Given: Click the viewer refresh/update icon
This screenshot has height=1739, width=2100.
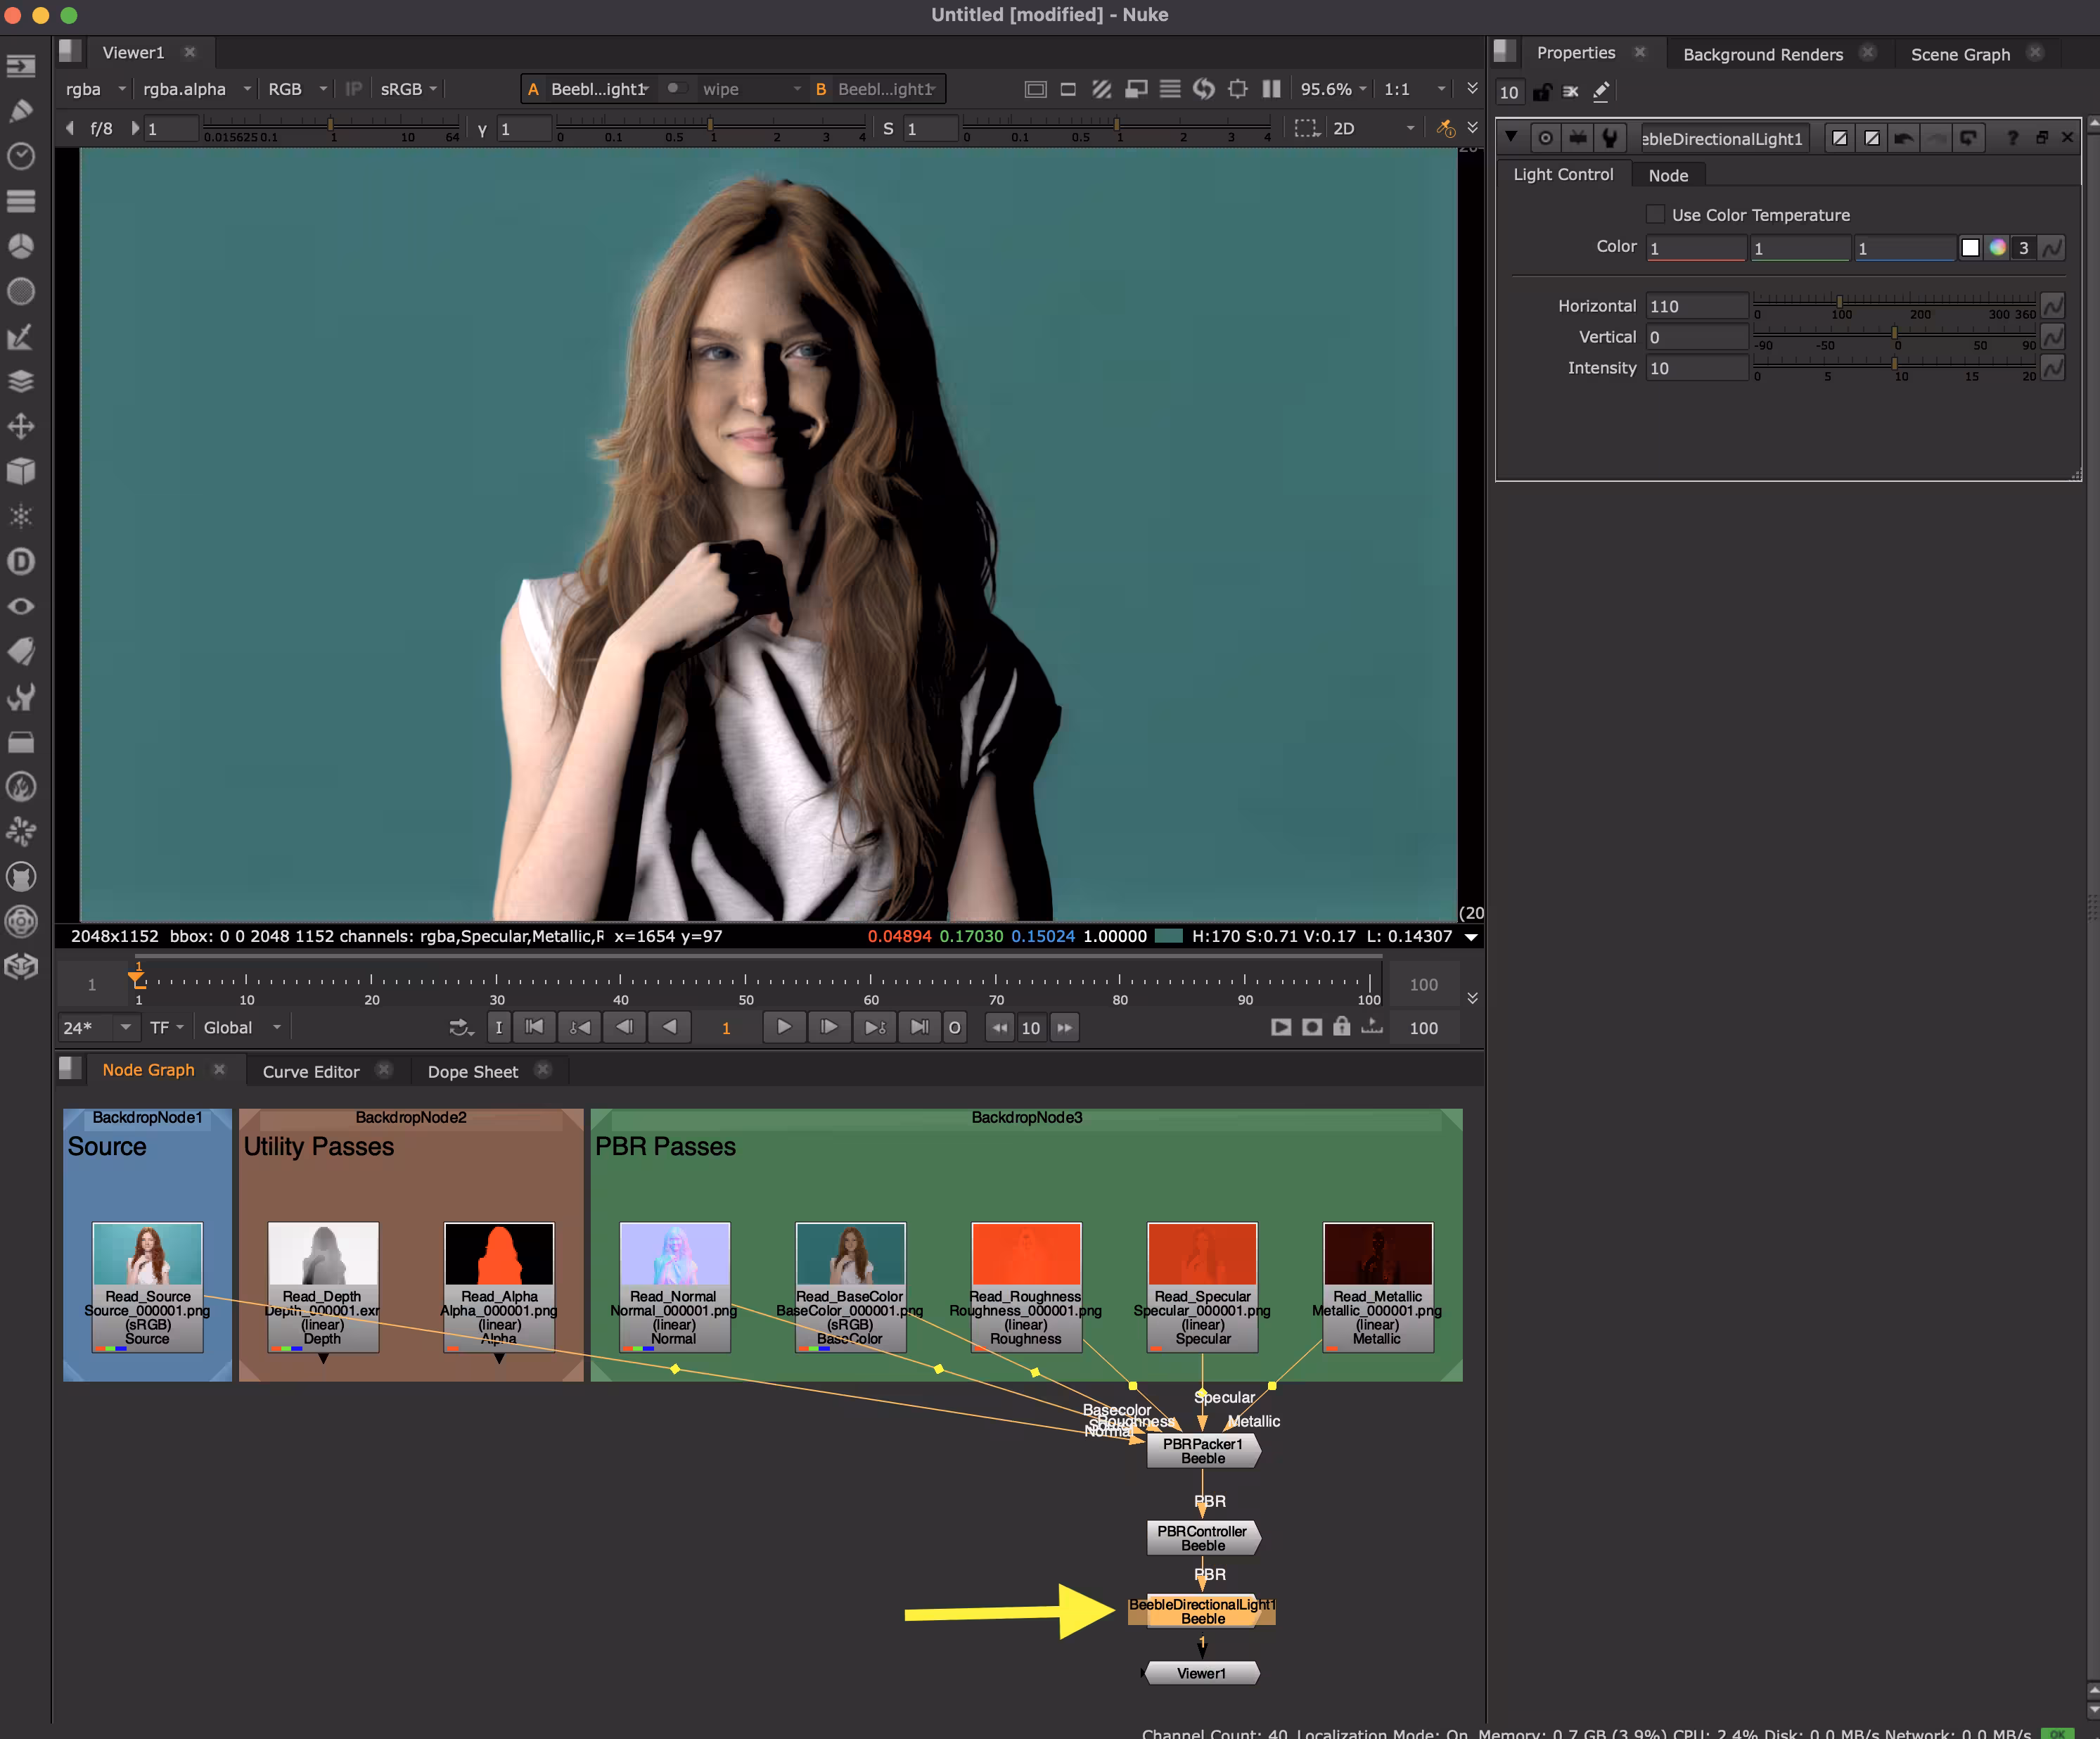Looking at the screenshot, I should click(1204, 89).
